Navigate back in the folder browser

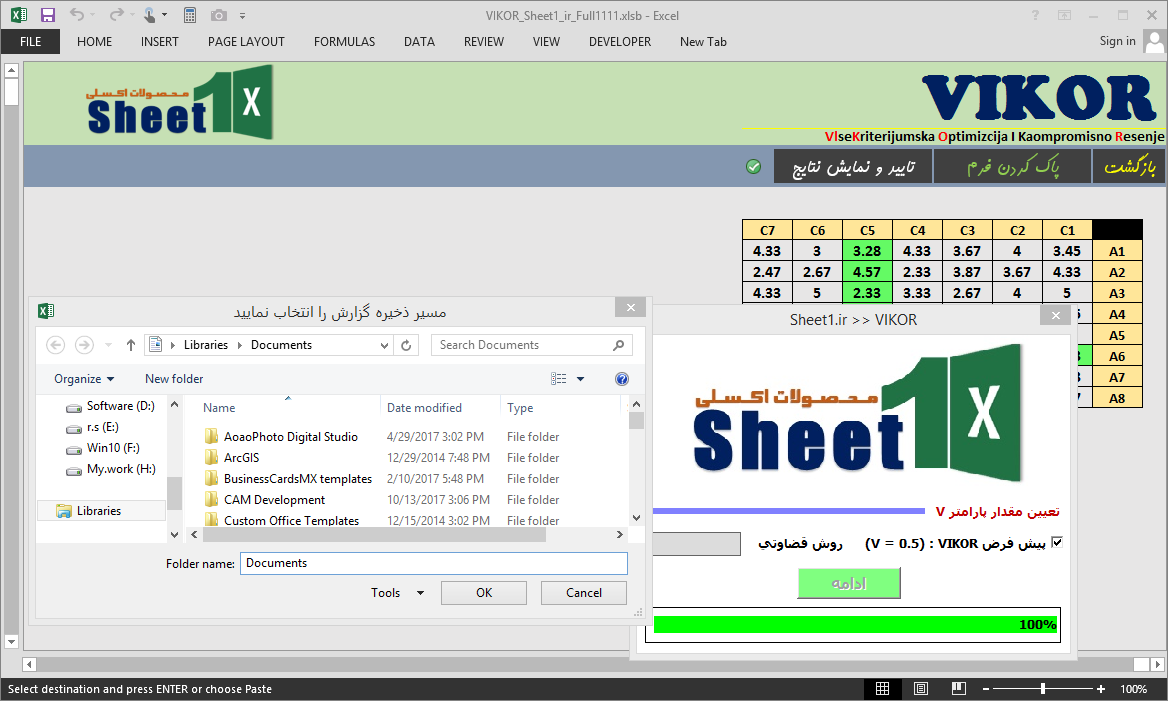pyautogui.click(x=56, y=344)
